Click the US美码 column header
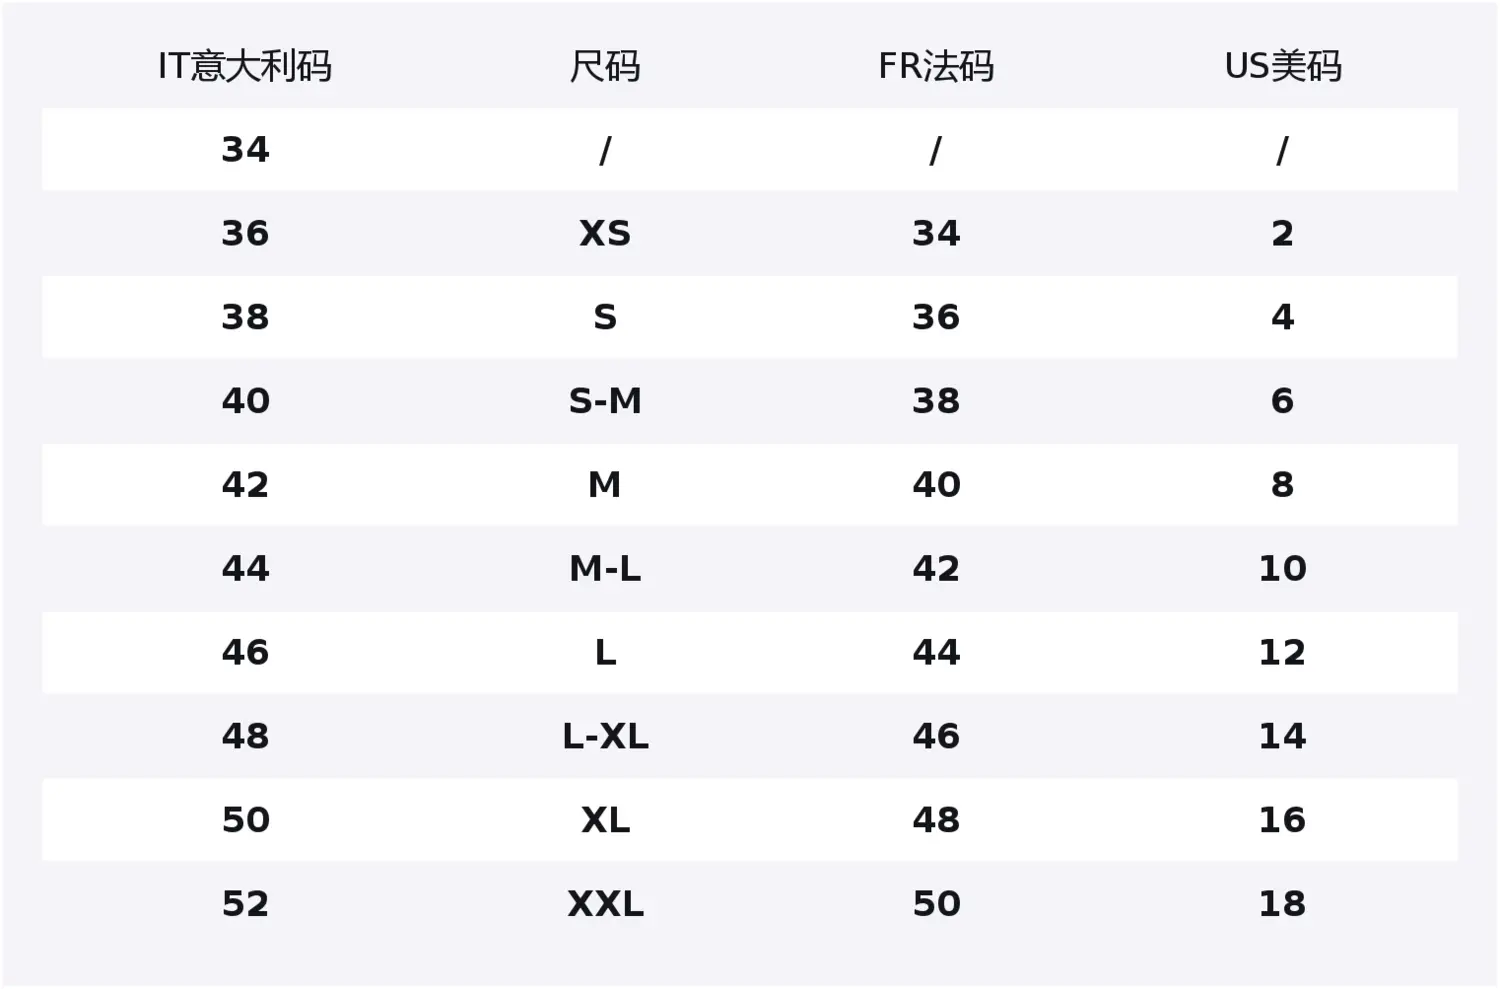Image resolution: width=1500 pixels, height=989 pixels. click(1283, 66)
